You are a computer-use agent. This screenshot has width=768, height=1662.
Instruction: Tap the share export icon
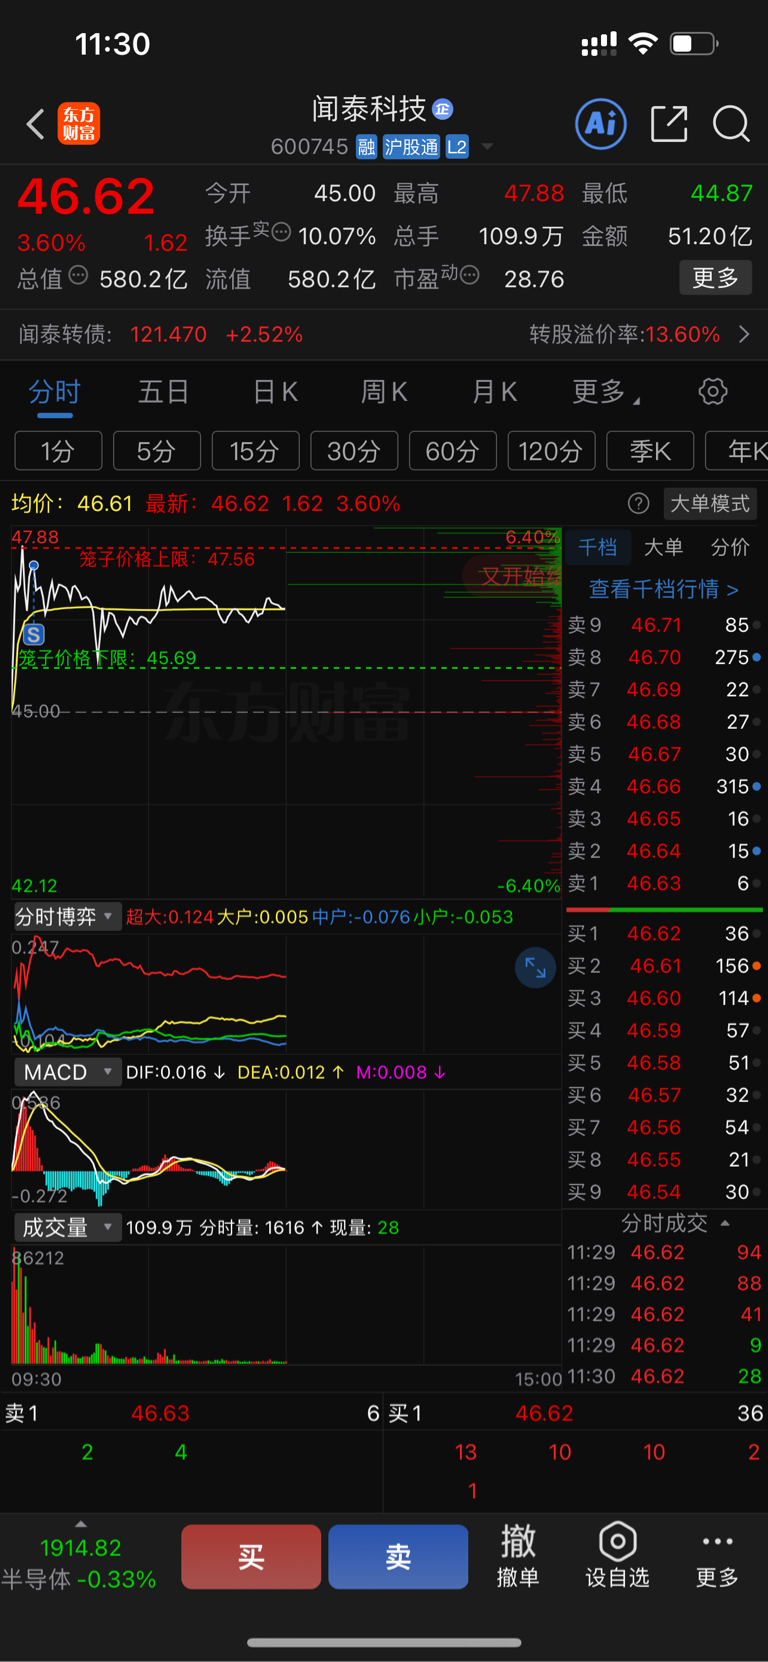pos(669,124)
